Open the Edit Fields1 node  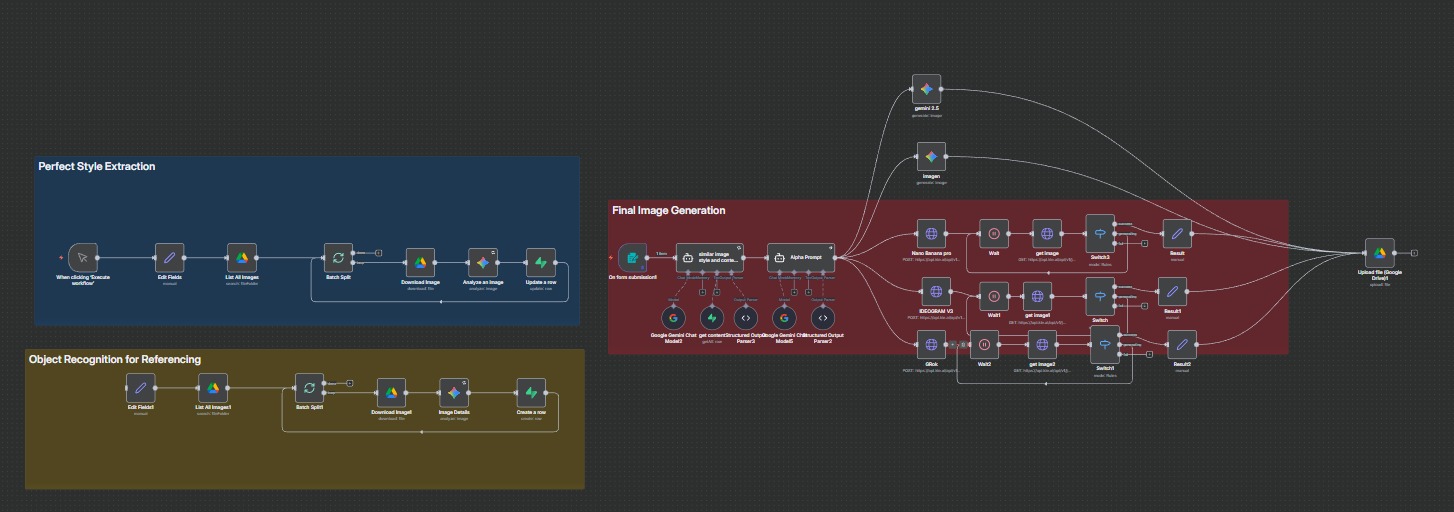(x=141, y=388)
